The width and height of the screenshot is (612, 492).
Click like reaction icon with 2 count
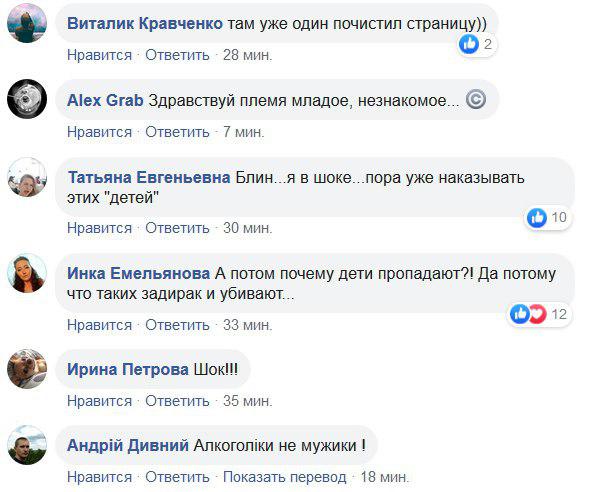pyautogui.click(x=469, y=44)
